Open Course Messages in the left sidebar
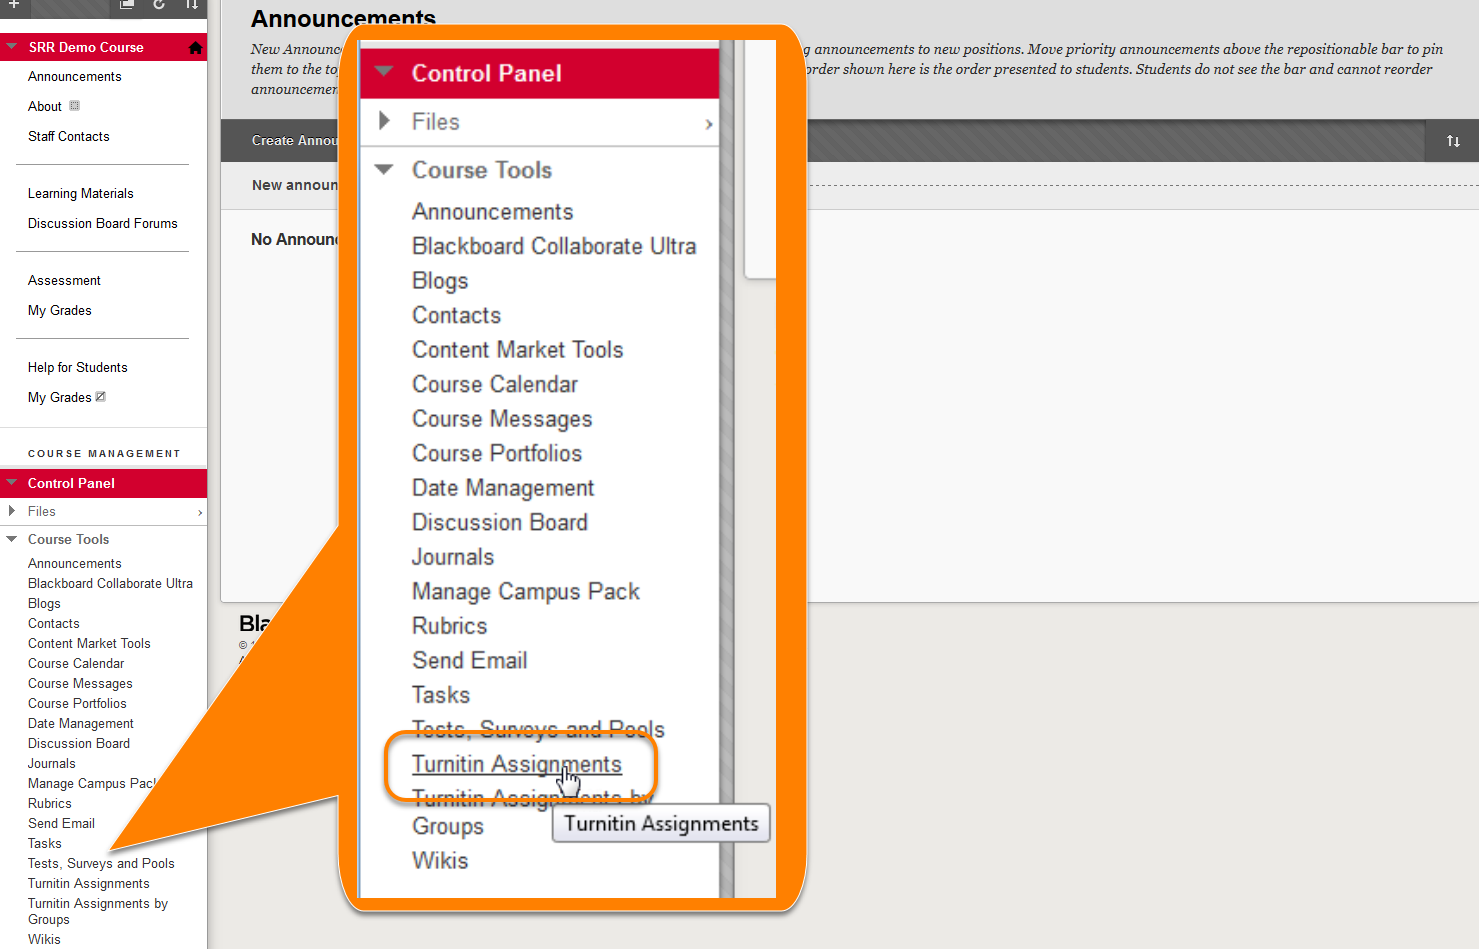The image size is (1479, 949). 80,683
